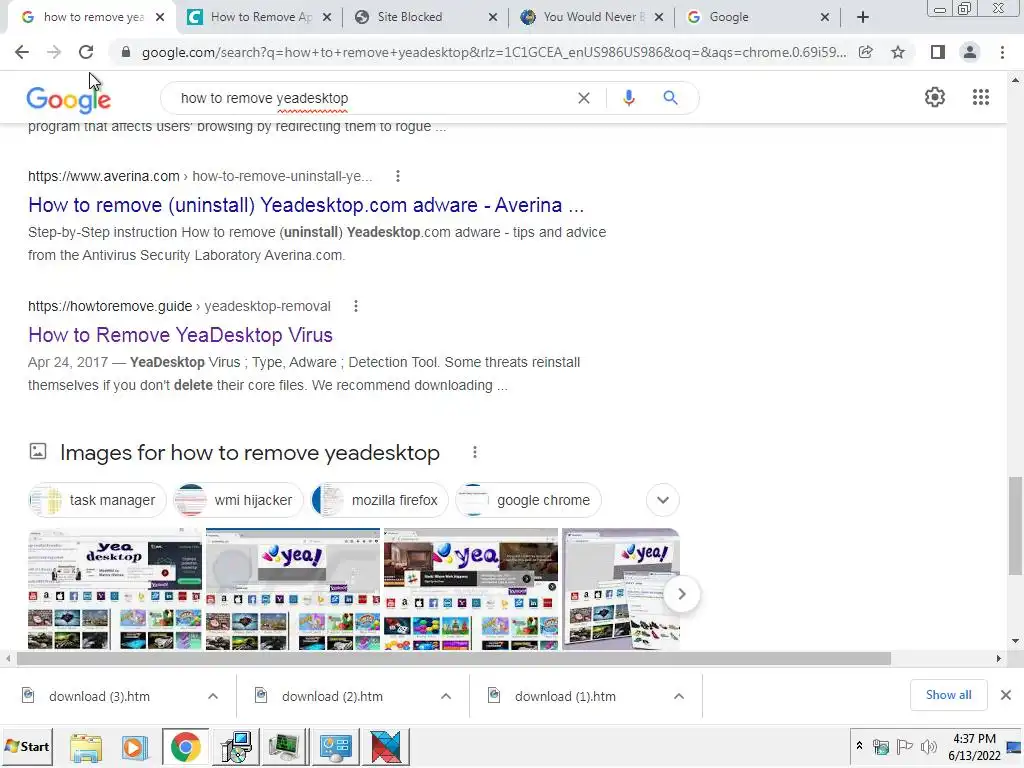
Task: Open download (1).htm options arrow
Action: [679, 696]
